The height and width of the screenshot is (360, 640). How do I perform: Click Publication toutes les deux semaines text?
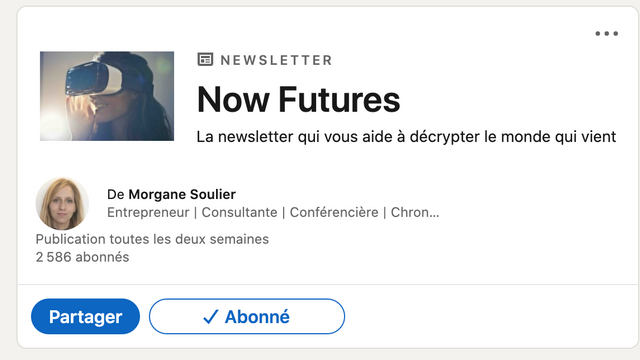(152, 239)
